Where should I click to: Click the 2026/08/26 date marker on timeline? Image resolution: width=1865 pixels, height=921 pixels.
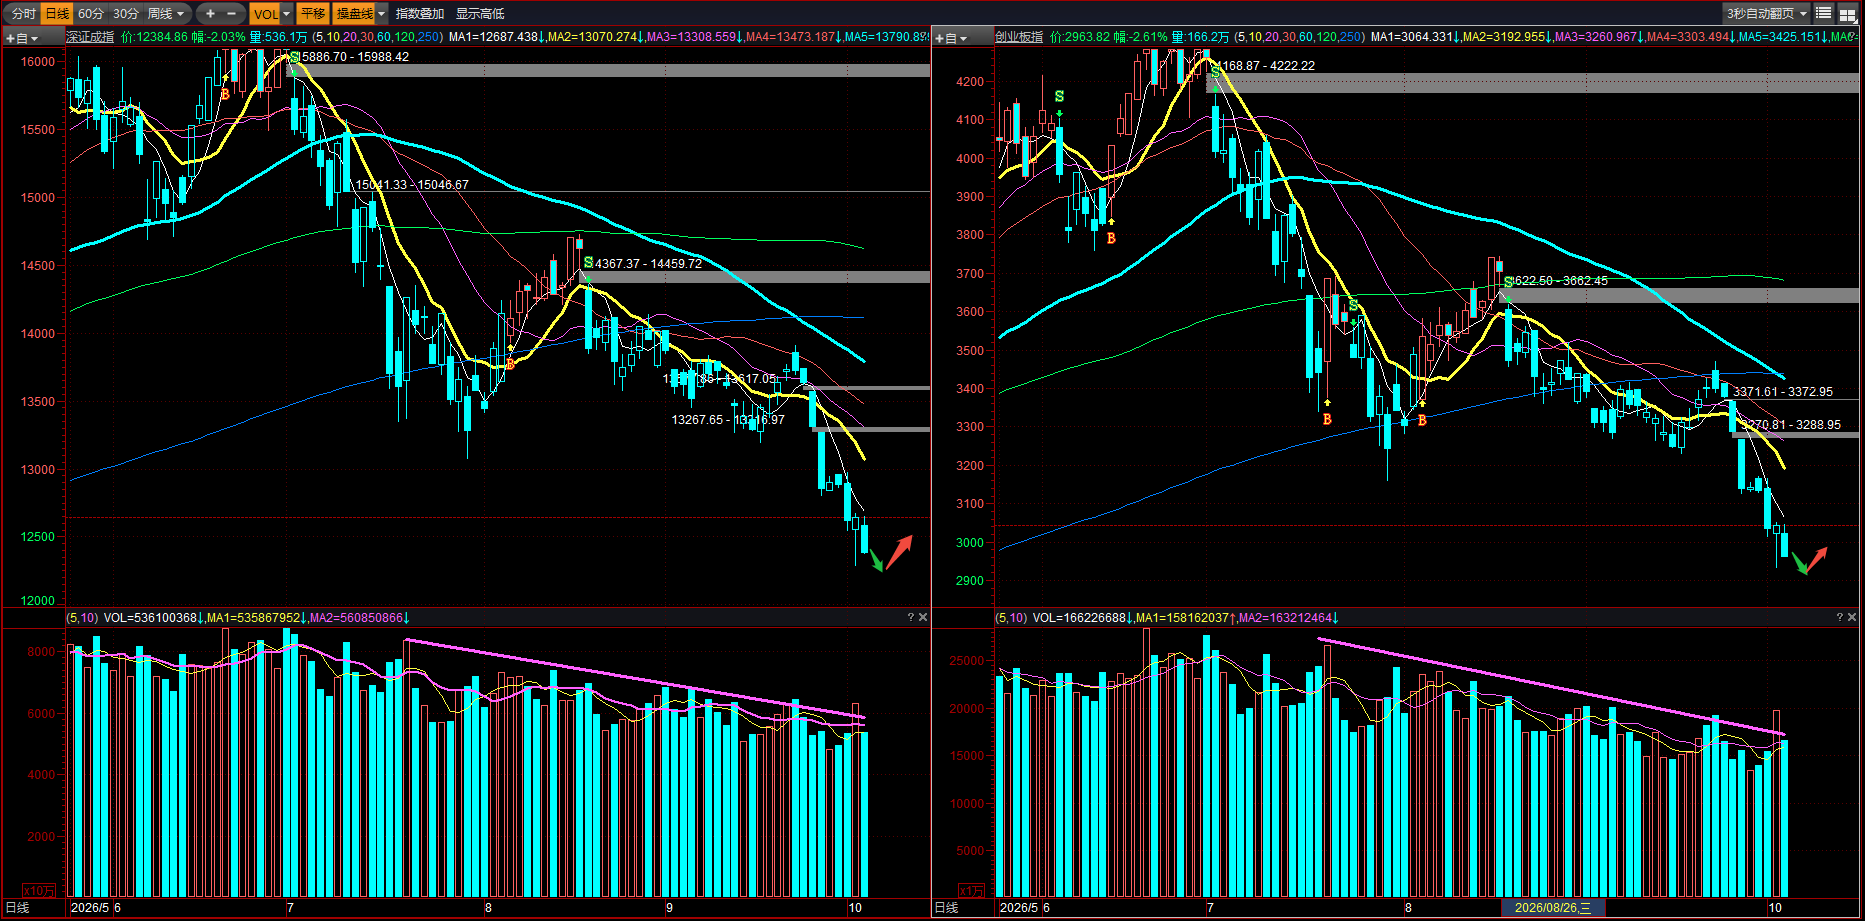click(1552, 907)
